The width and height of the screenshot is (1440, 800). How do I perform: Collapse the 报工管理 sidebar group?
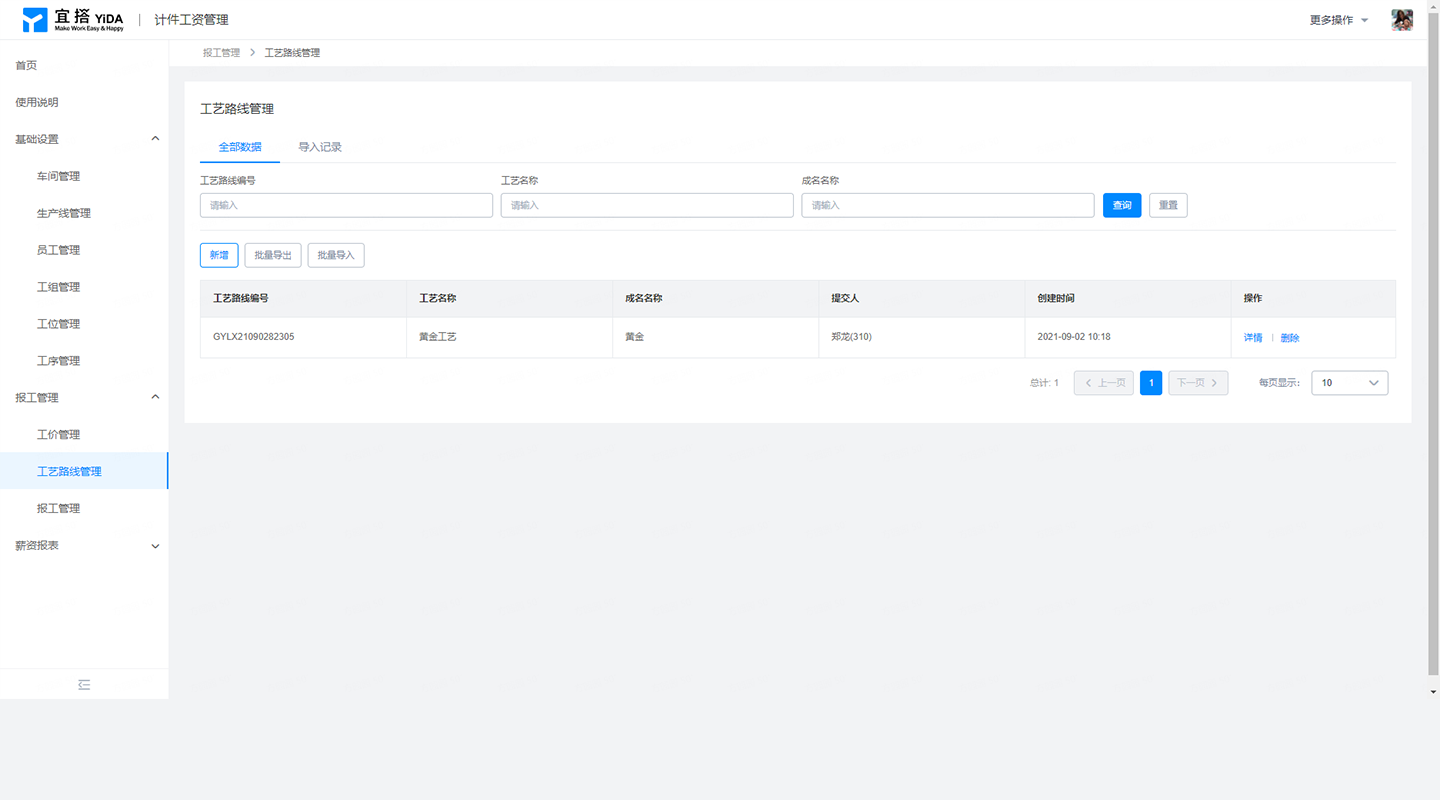click(155, 397)
